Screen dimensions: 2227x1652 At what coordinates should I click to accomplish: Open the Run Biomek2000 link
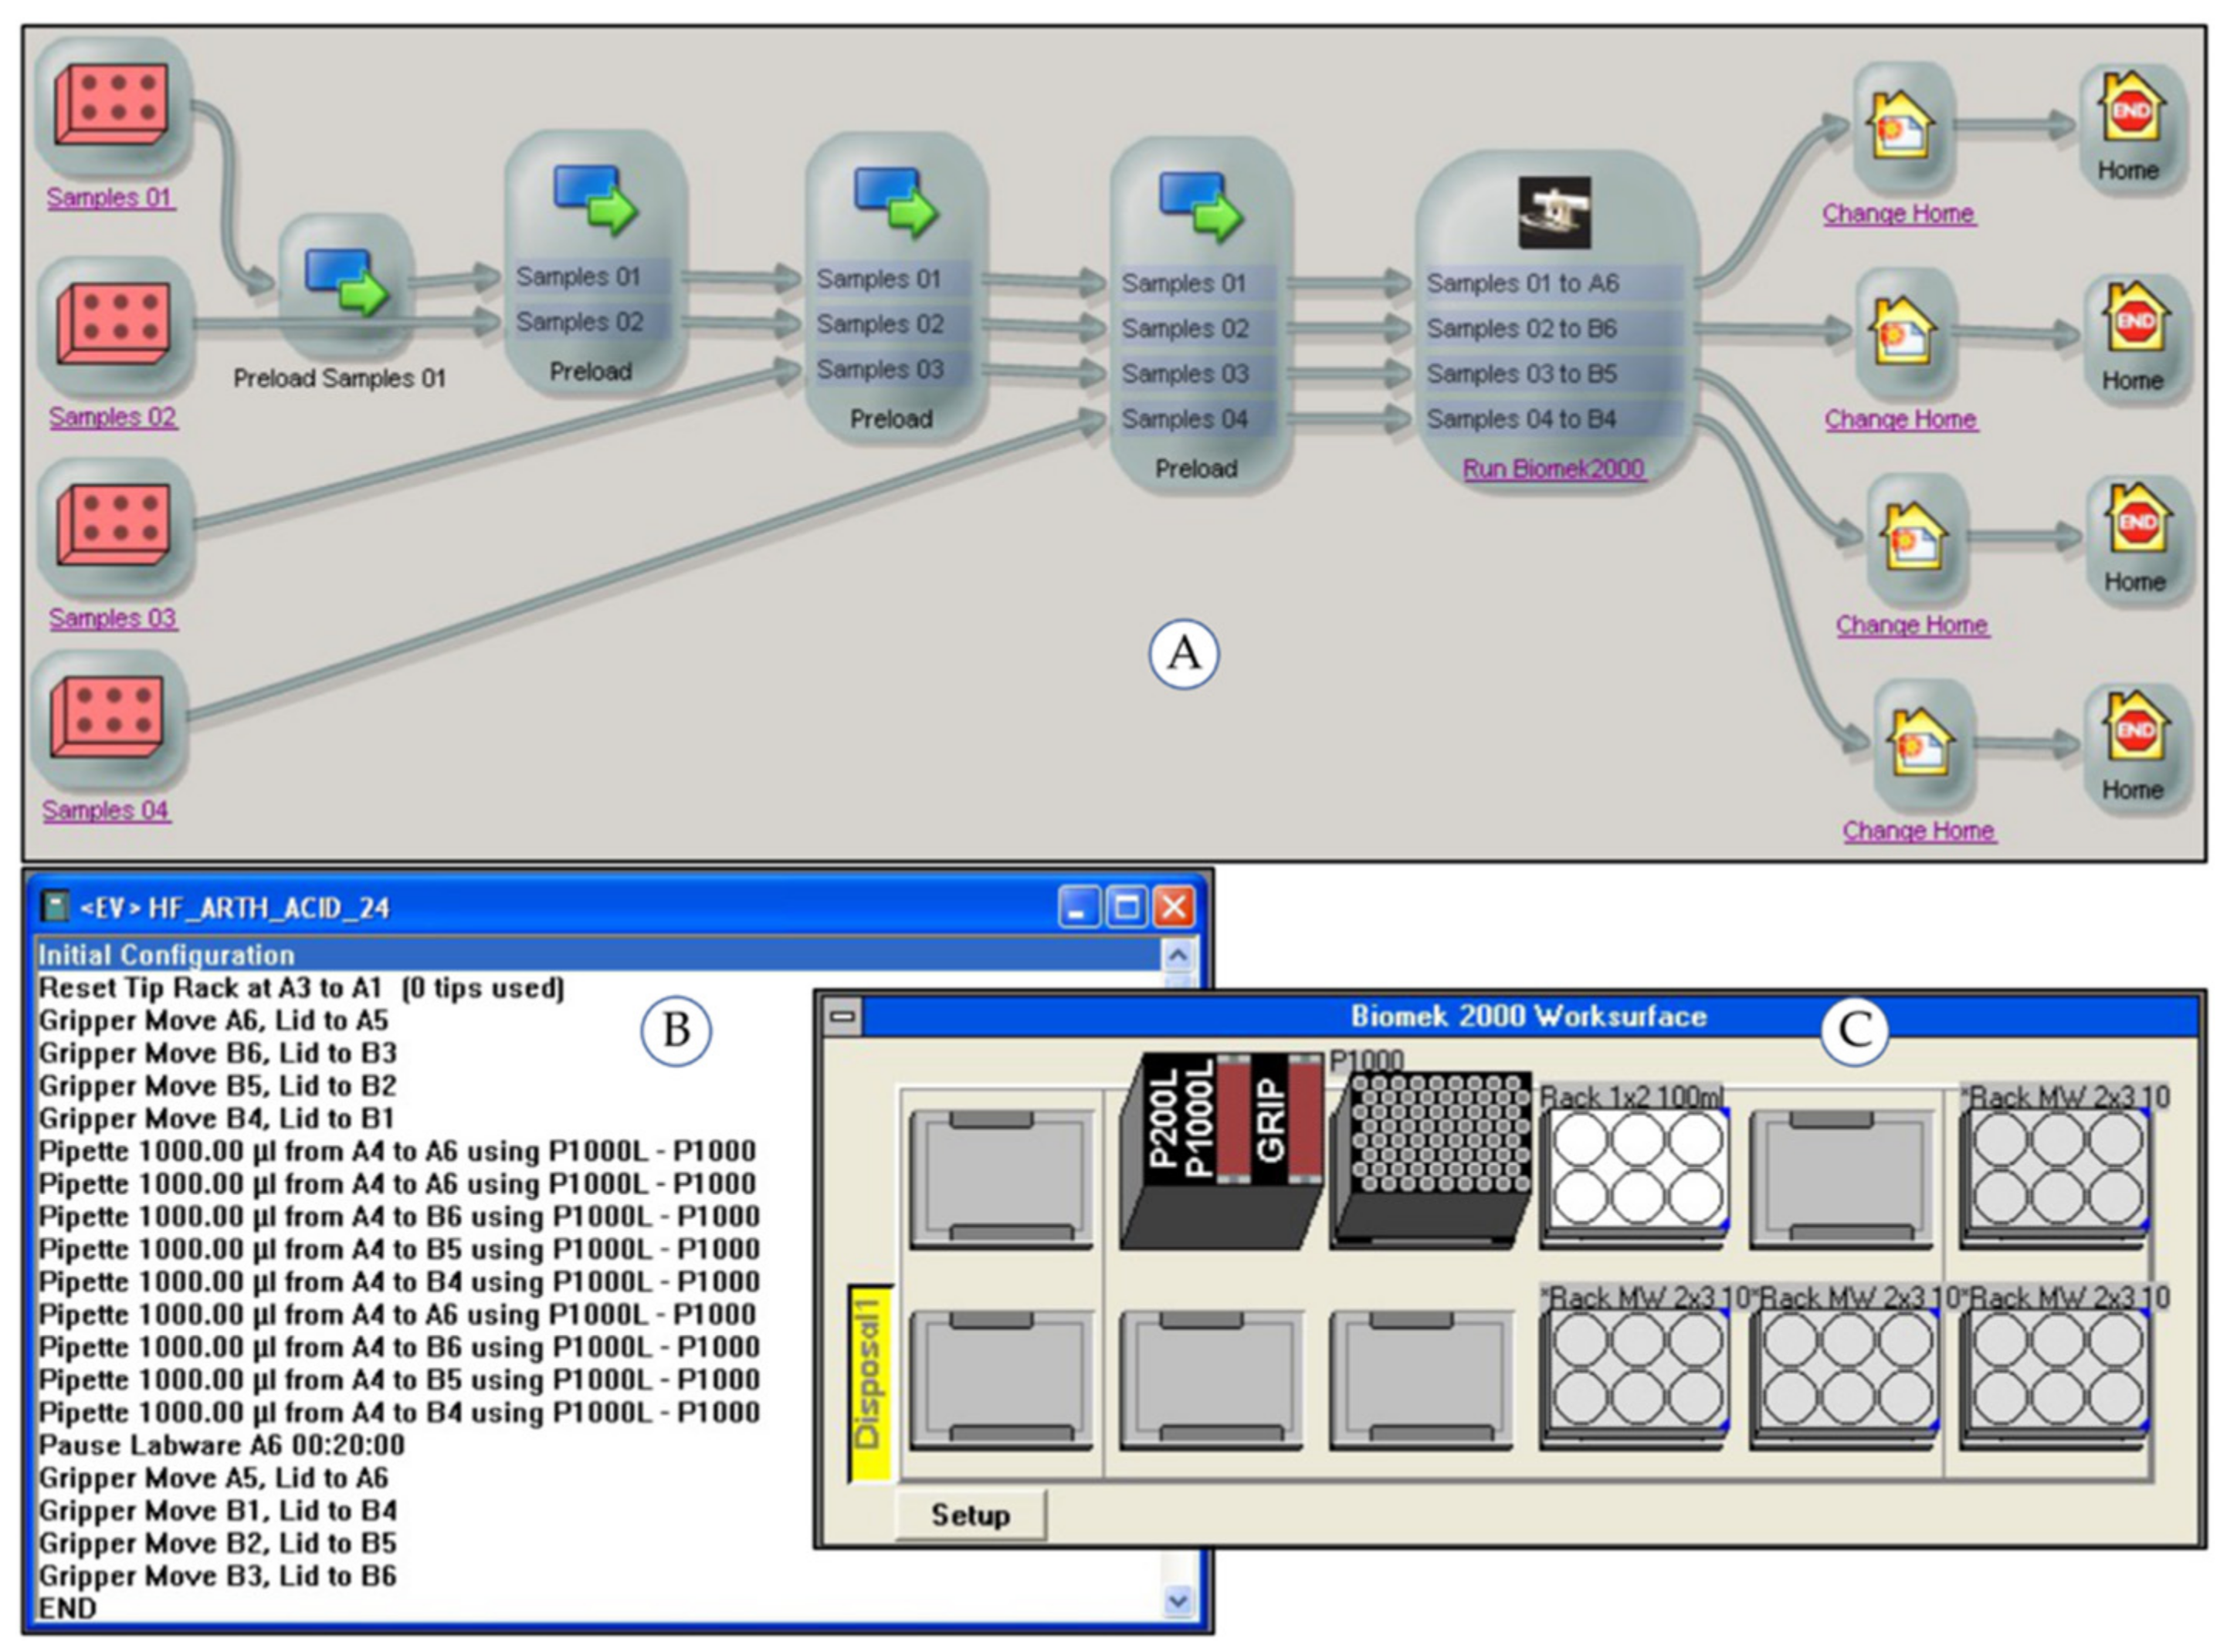pyautogui.click(x=1553, y=468)
